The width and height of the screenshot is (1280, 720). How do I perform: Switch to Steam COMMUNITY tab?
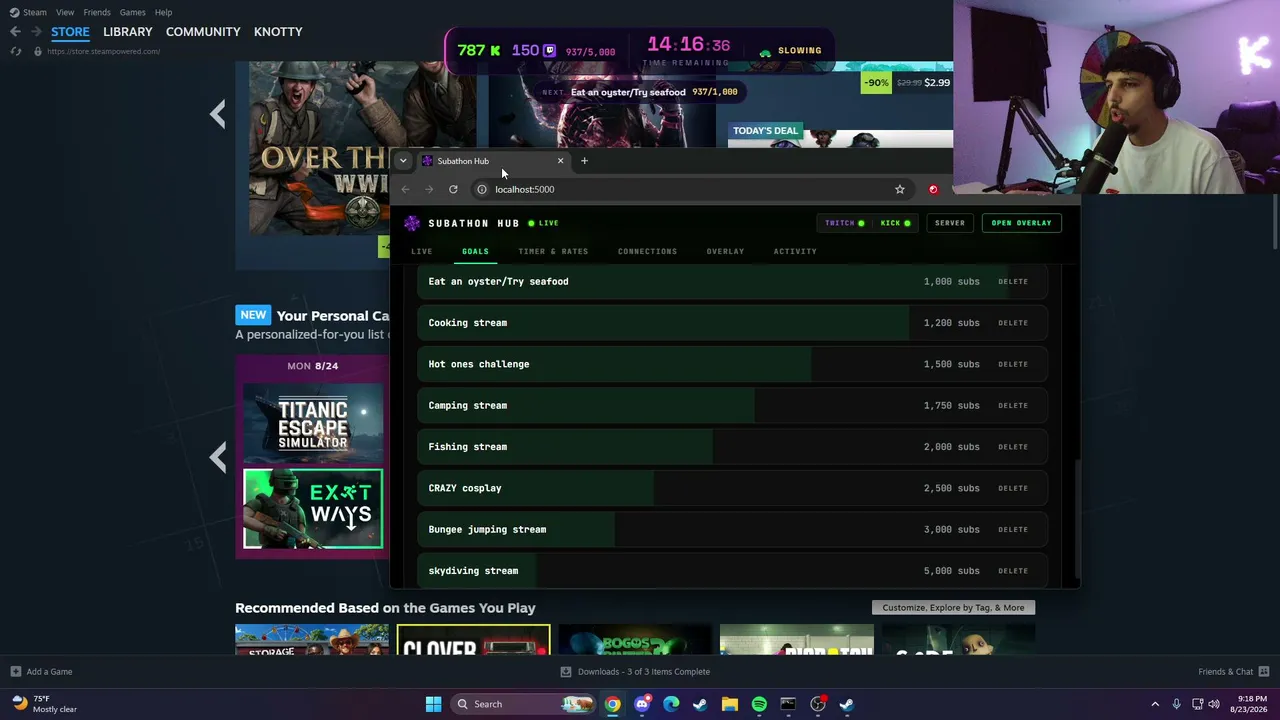[203, 32]
